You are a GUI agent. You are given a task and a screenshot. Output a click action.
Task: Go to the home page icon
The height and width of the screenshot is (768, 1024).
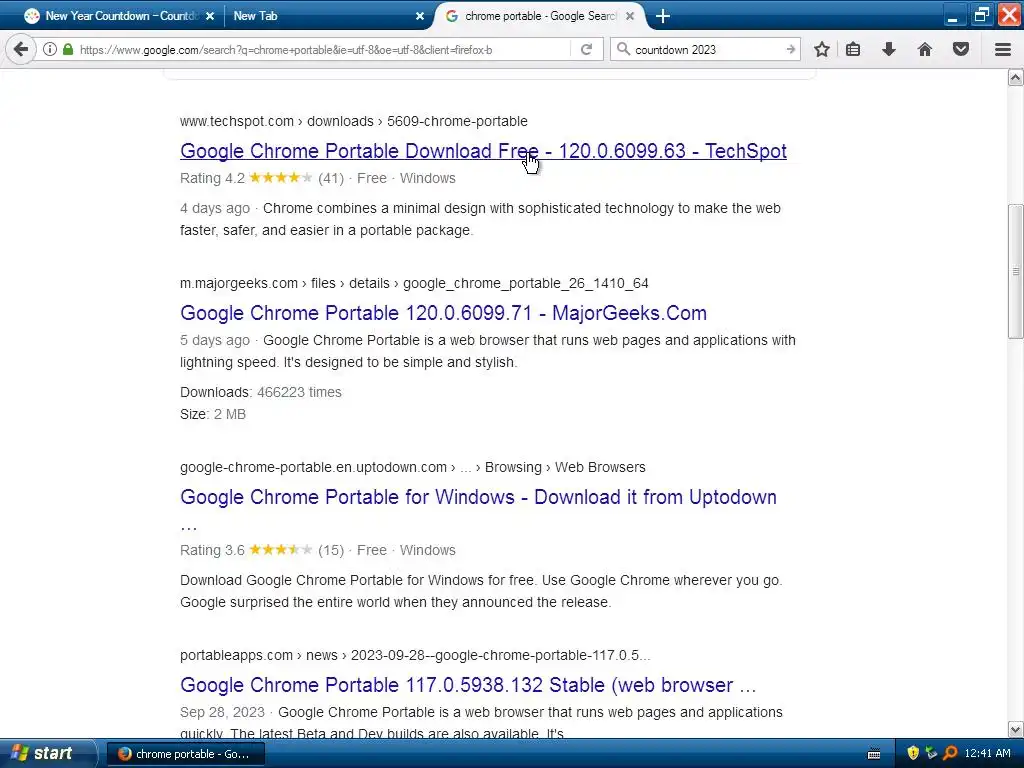pyautogui.click(x=925, y=49)
